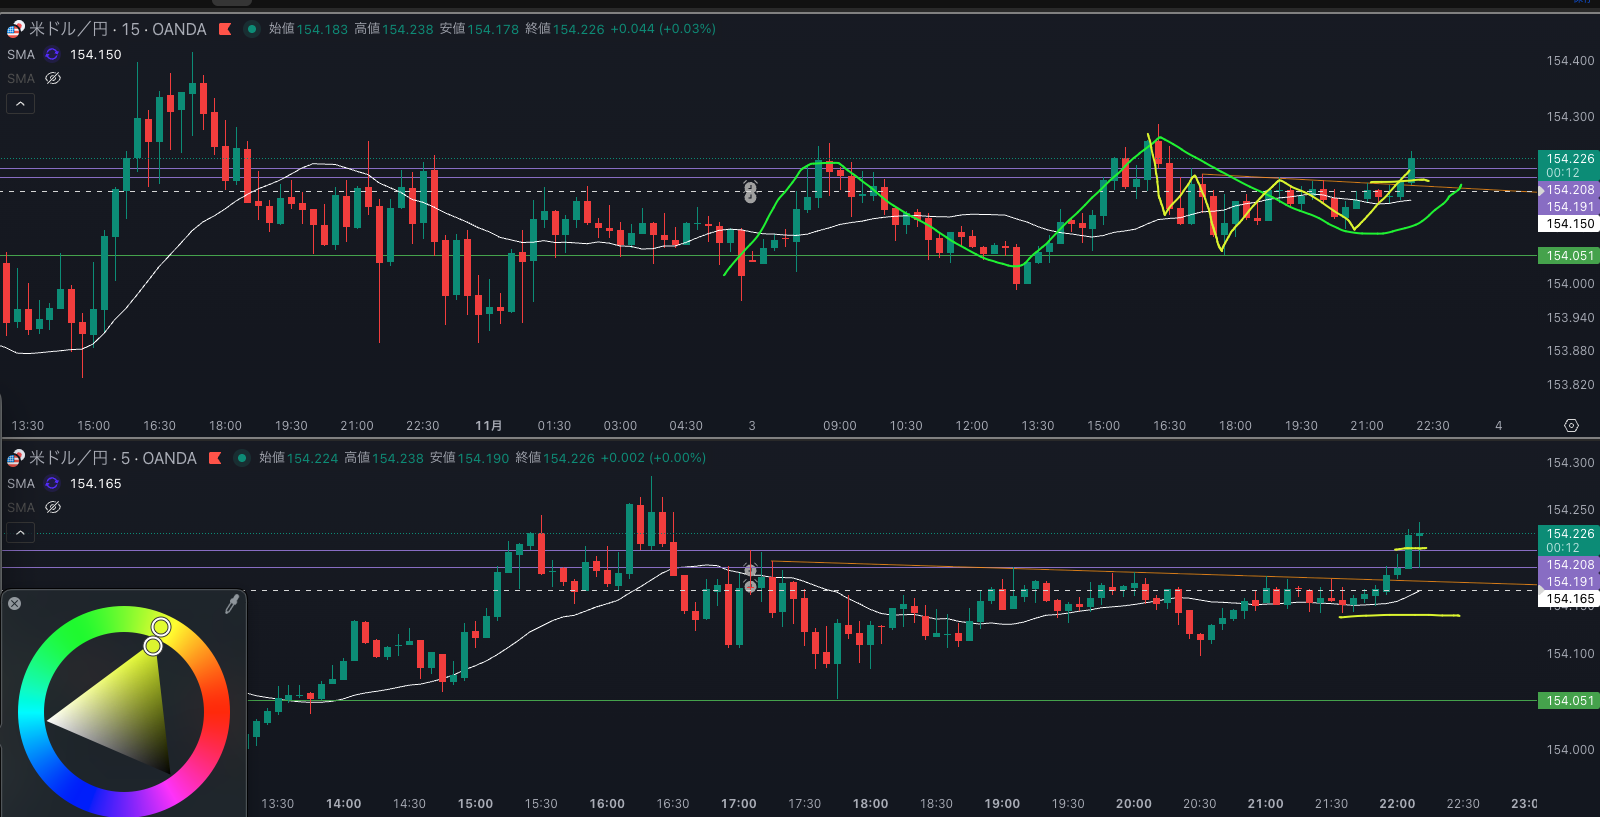Adjust the hue ring handle on color wheel

(161, 627)
